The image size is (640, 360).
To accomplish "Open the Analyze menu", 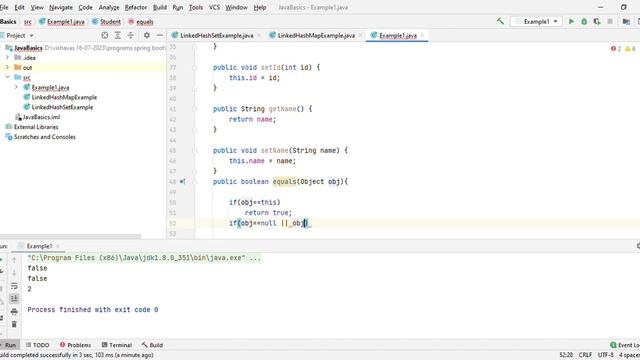I will [x=109, y=7].
